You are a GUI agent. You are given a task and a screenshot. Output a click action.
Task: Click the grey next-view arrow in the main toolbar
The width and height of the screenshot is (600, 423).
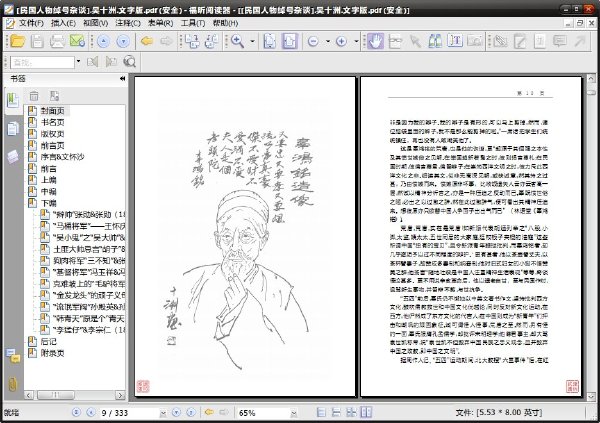tap(166, 41)
